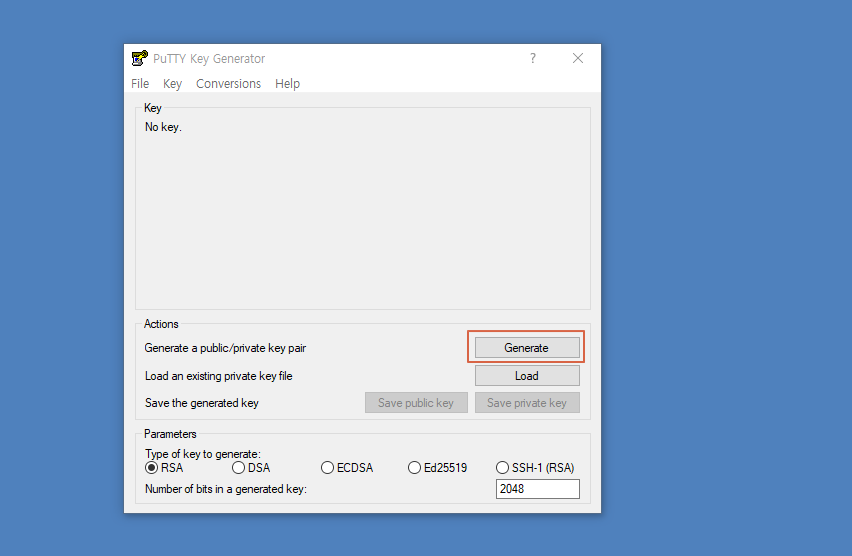Click 'Generate a public/private key pair' label
The image size is (852, 556).
point(225,348)
